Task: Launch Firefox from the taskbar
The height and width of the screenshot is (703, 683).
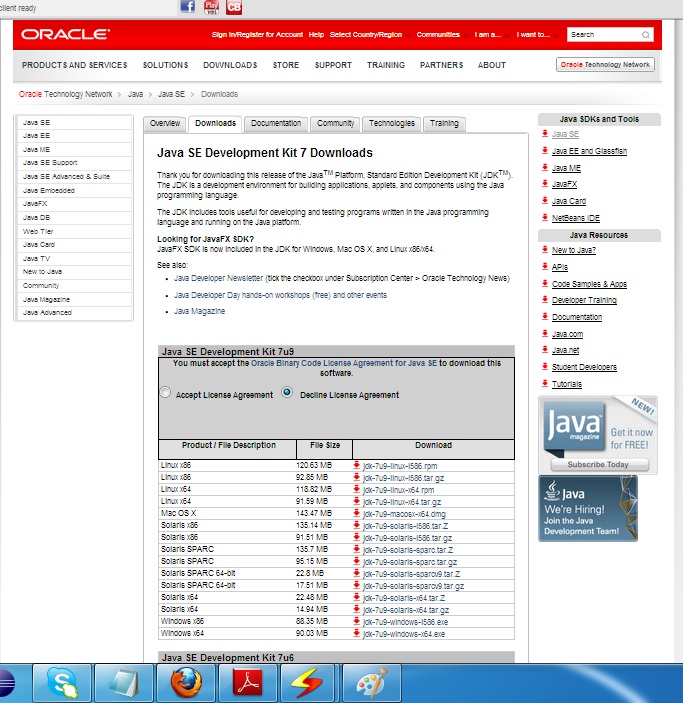Action: click(x=186, y=682)
